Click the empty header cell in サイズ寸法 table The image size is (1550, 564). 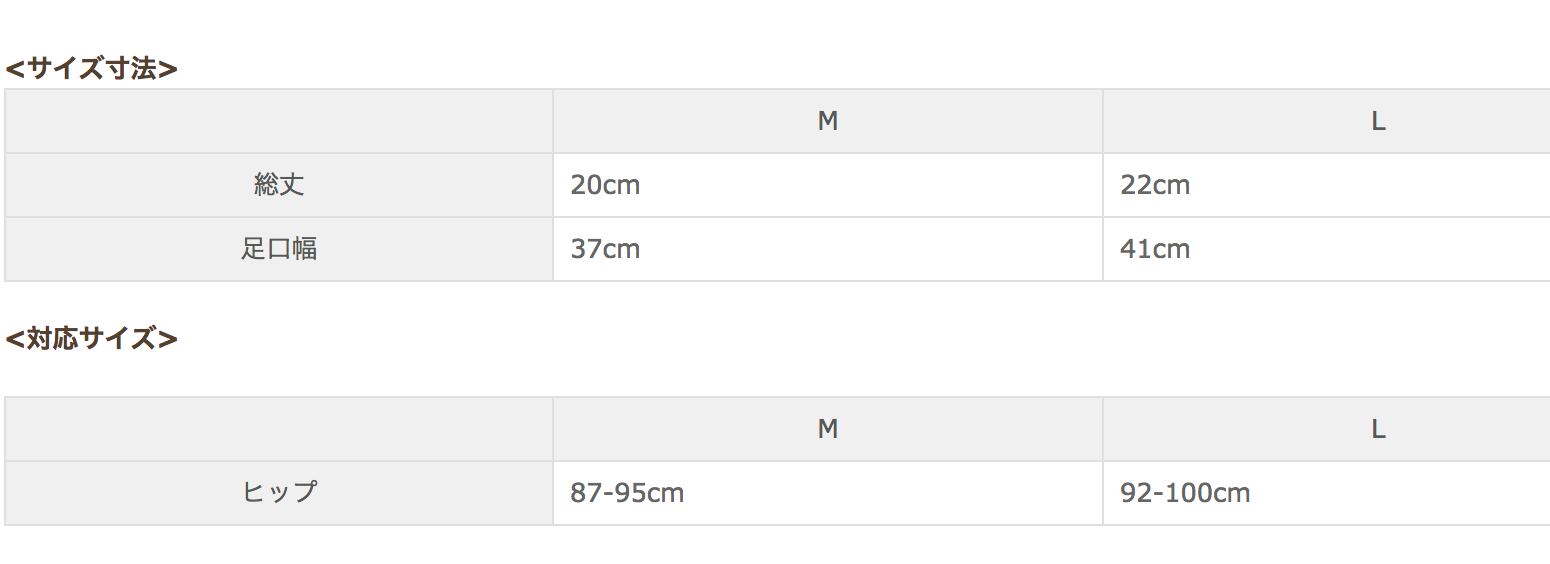pyautogui.click(x=279, y=121)
